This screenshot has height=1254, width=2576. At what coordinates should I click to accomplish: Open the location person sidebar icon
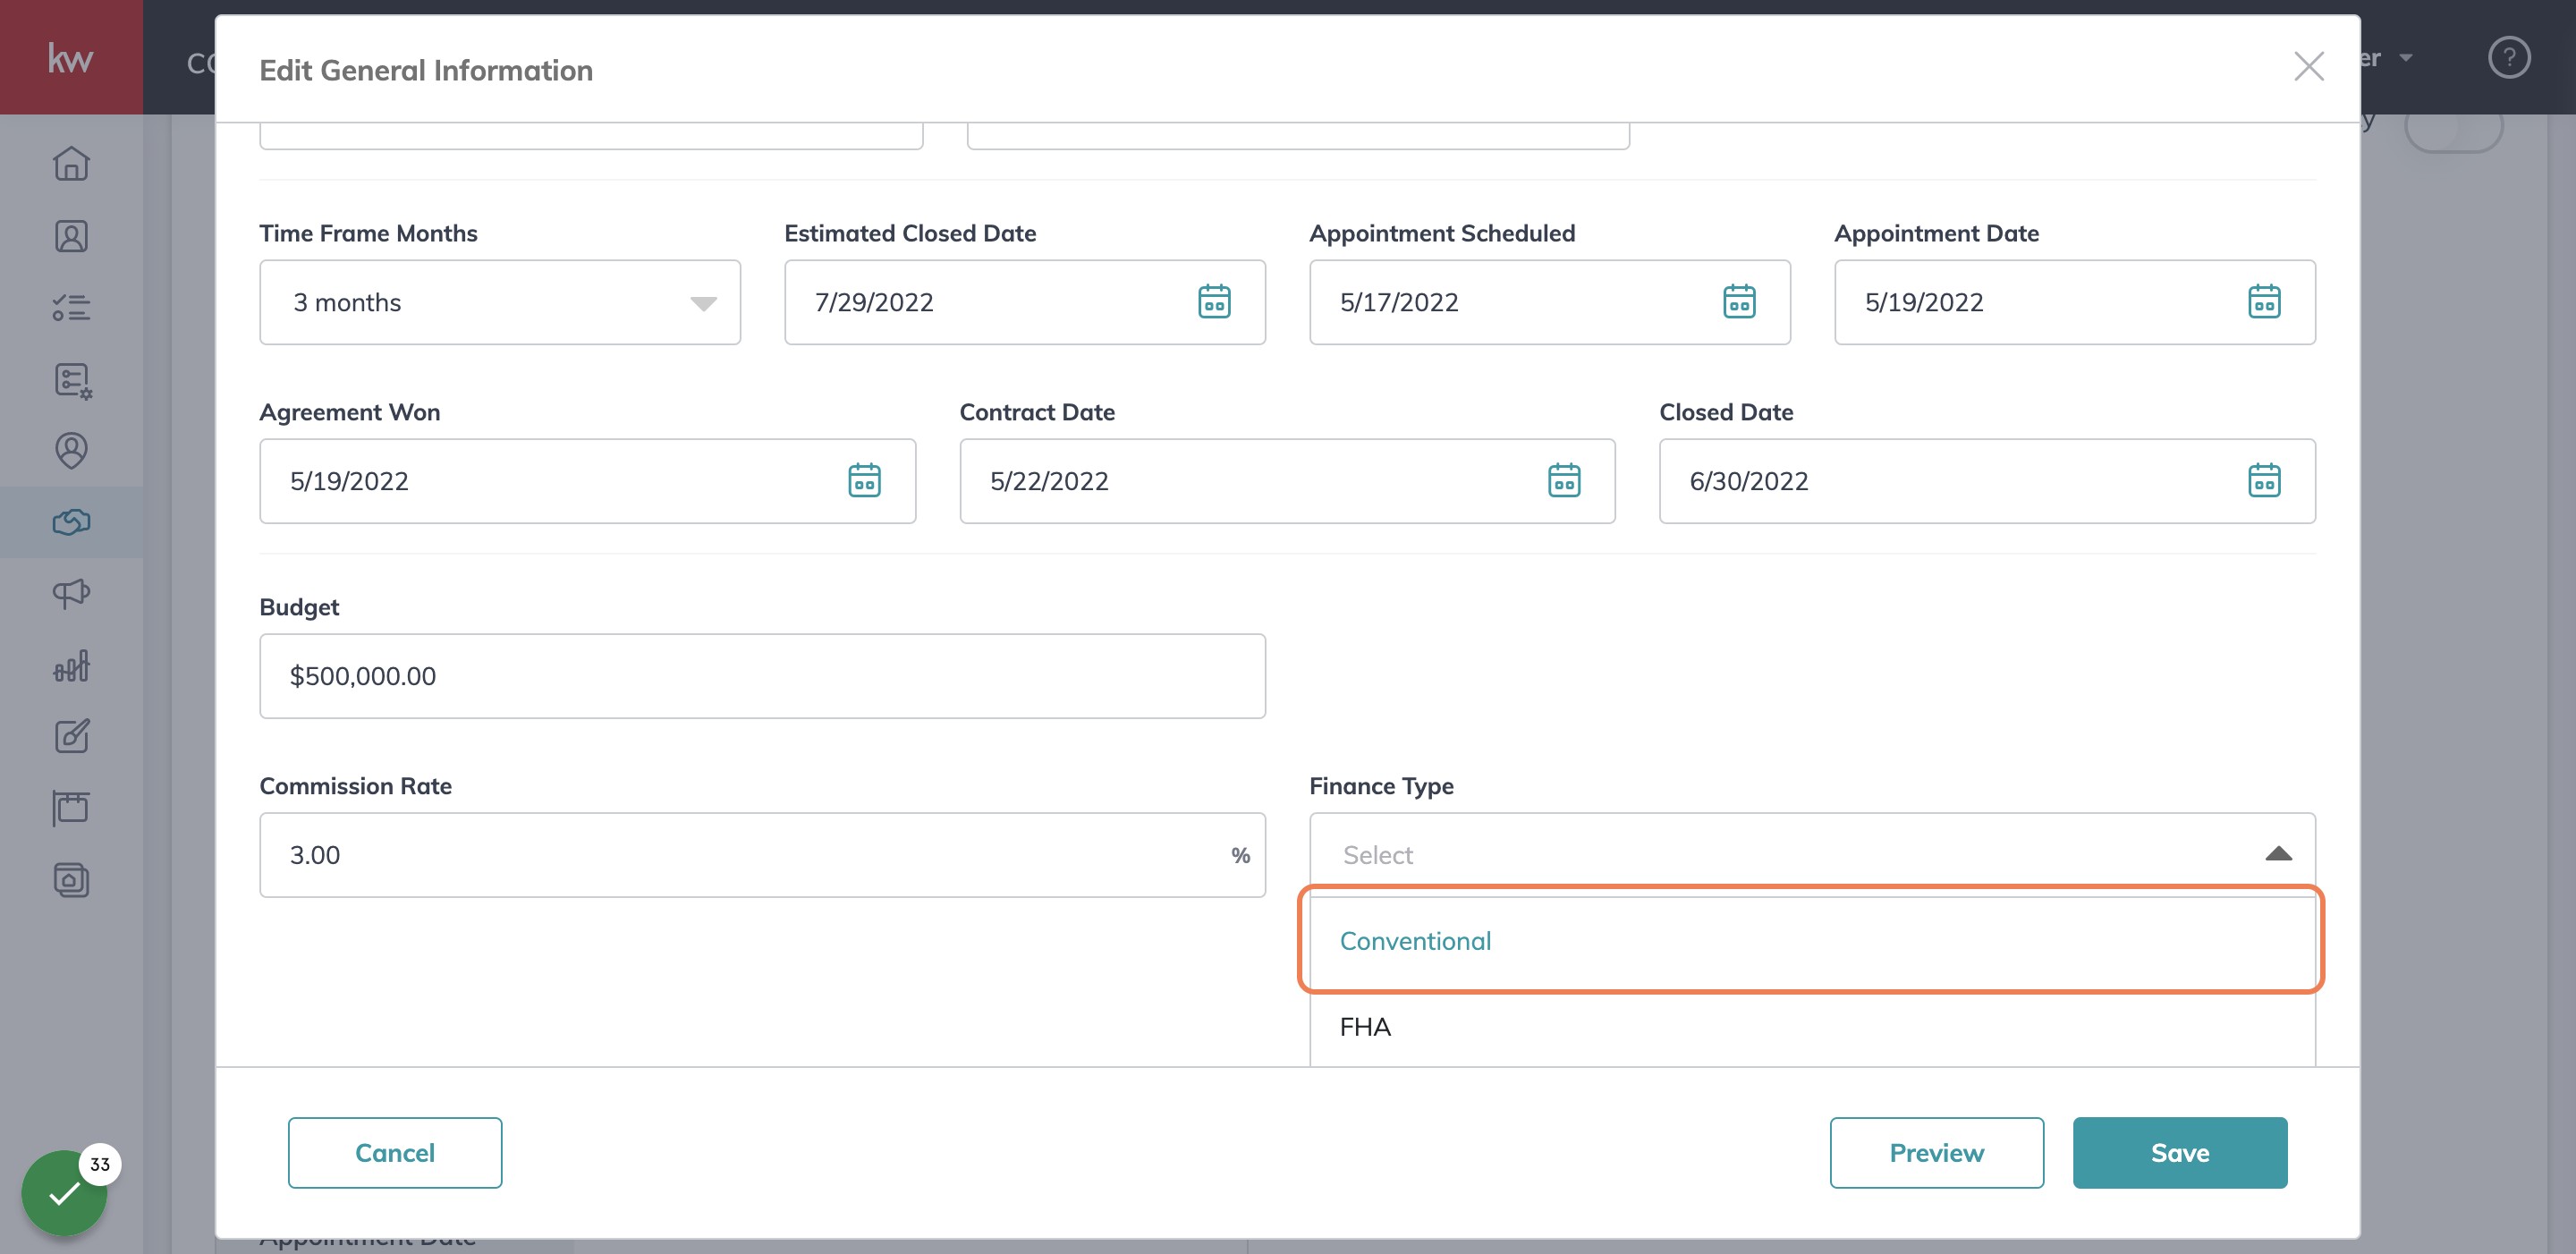click(x=71, y=450)
